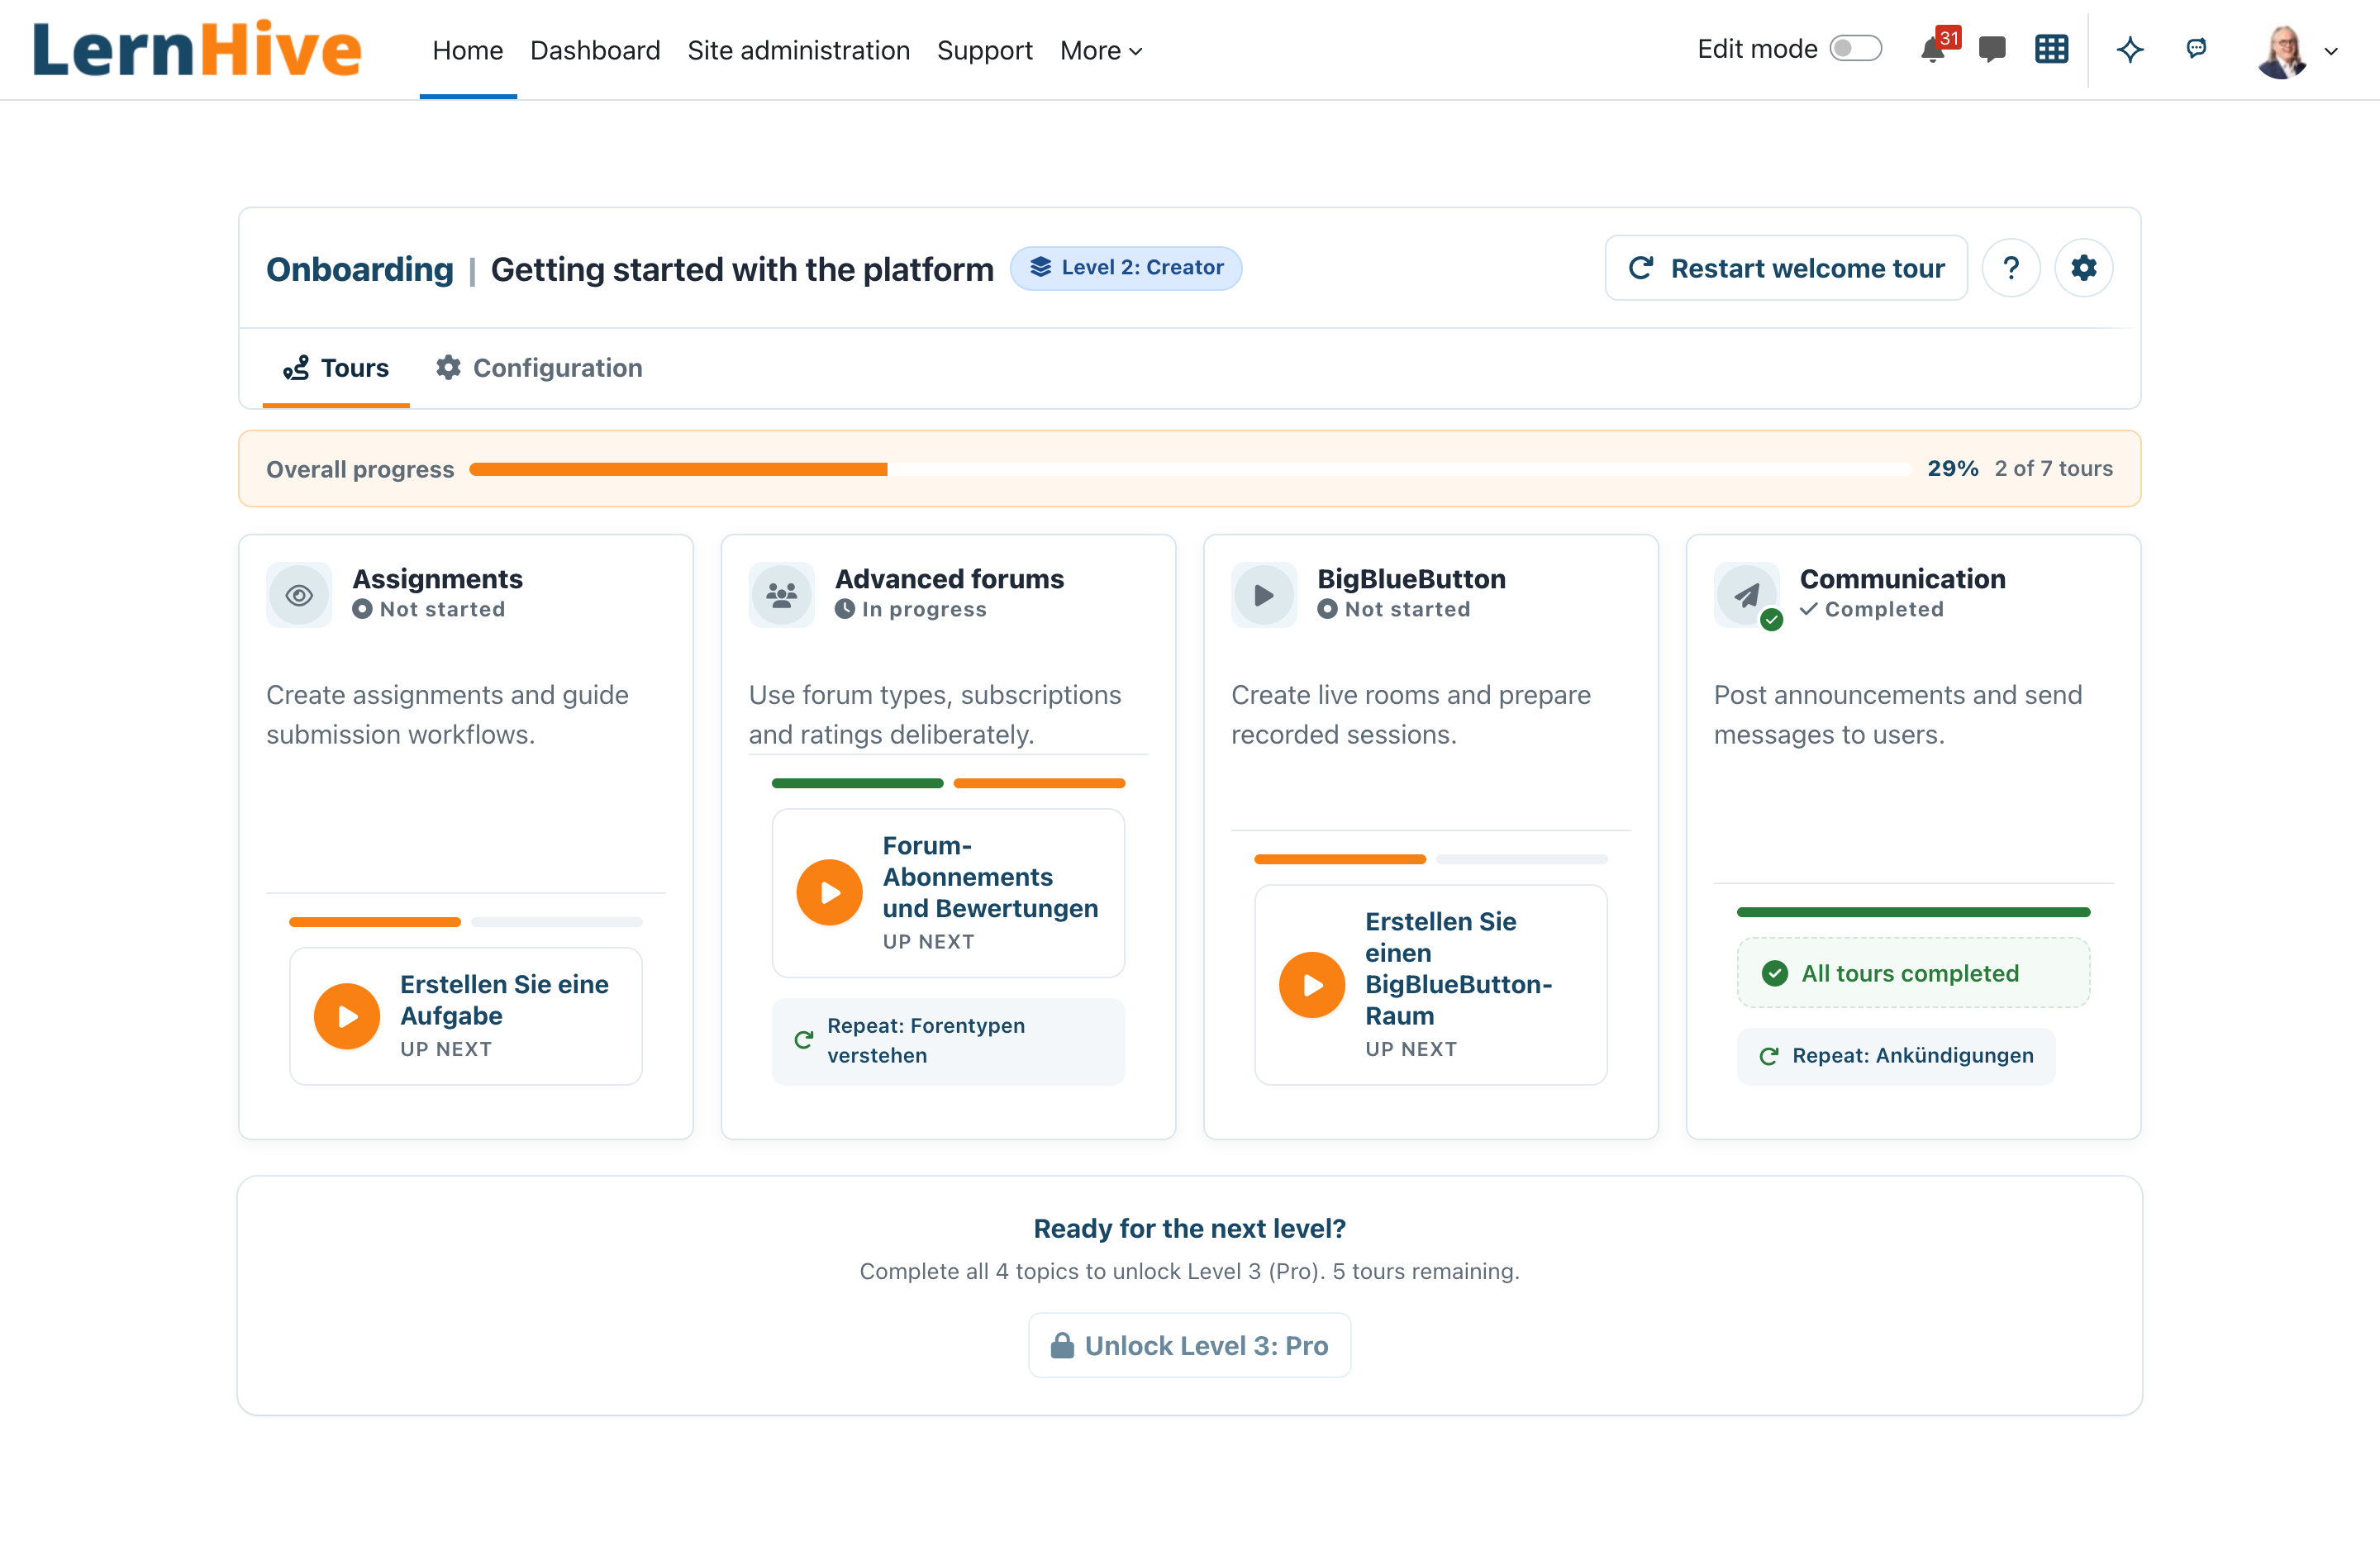This screenshot has width=2380, height=1560.
Task: Expand the user menu chevron
Action: pyautogui.click(x=2331, y=51)
